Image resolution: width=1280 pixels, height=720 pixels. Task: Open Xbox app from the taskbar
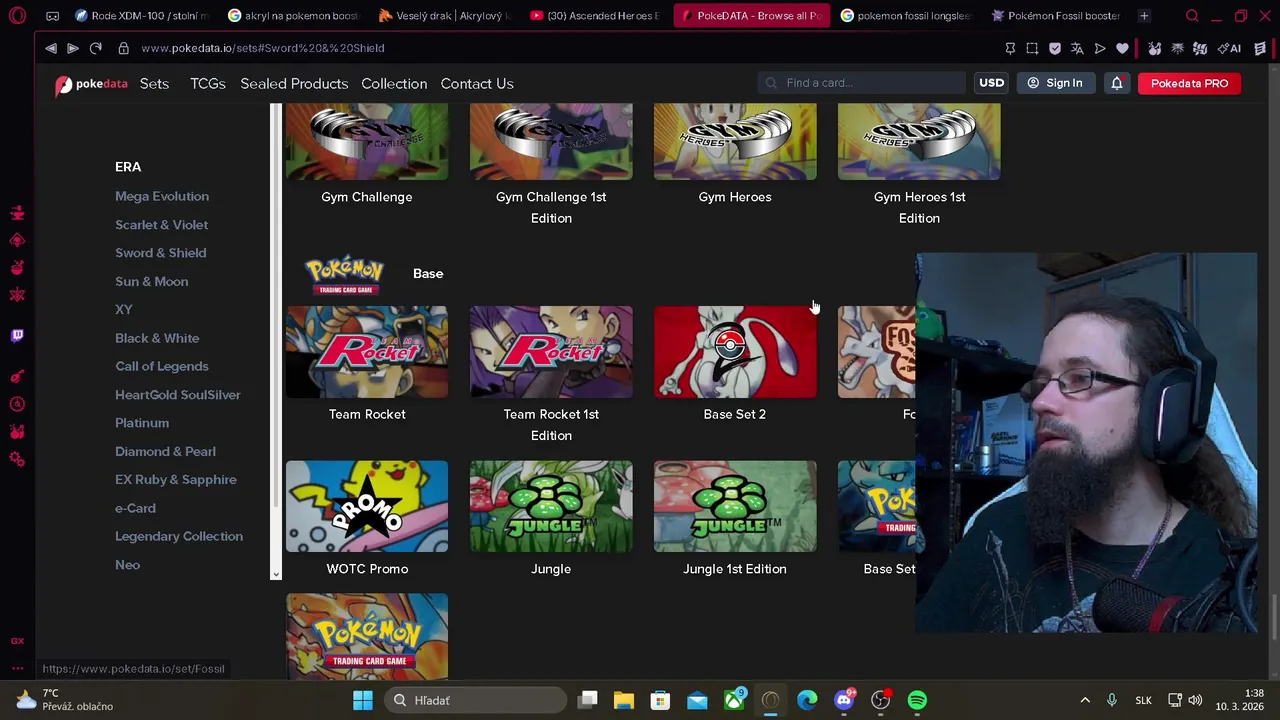click(734, 700)
